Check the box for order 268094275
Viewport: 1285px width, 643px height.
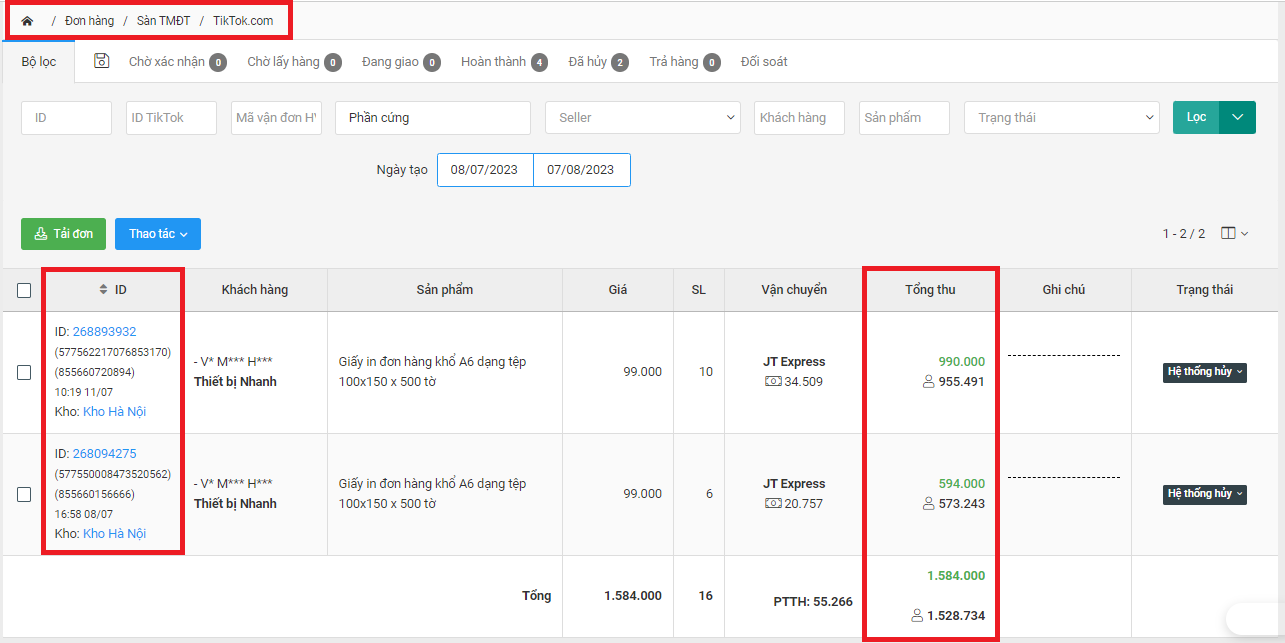point(24,494)
